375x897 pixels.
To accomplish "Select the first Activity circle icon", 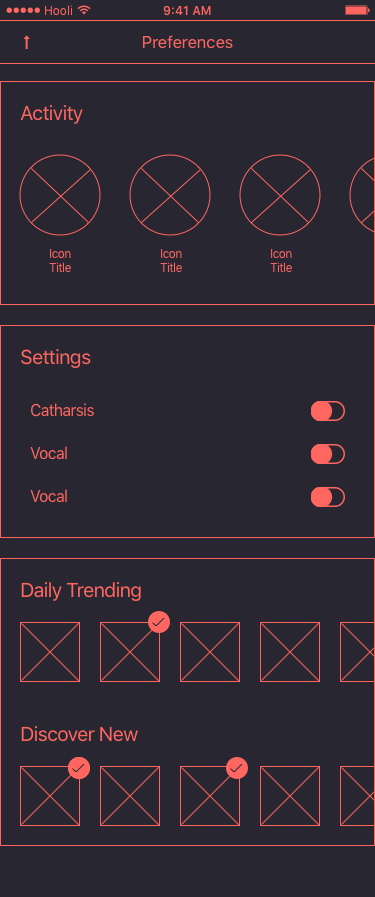I will point(60,195).
